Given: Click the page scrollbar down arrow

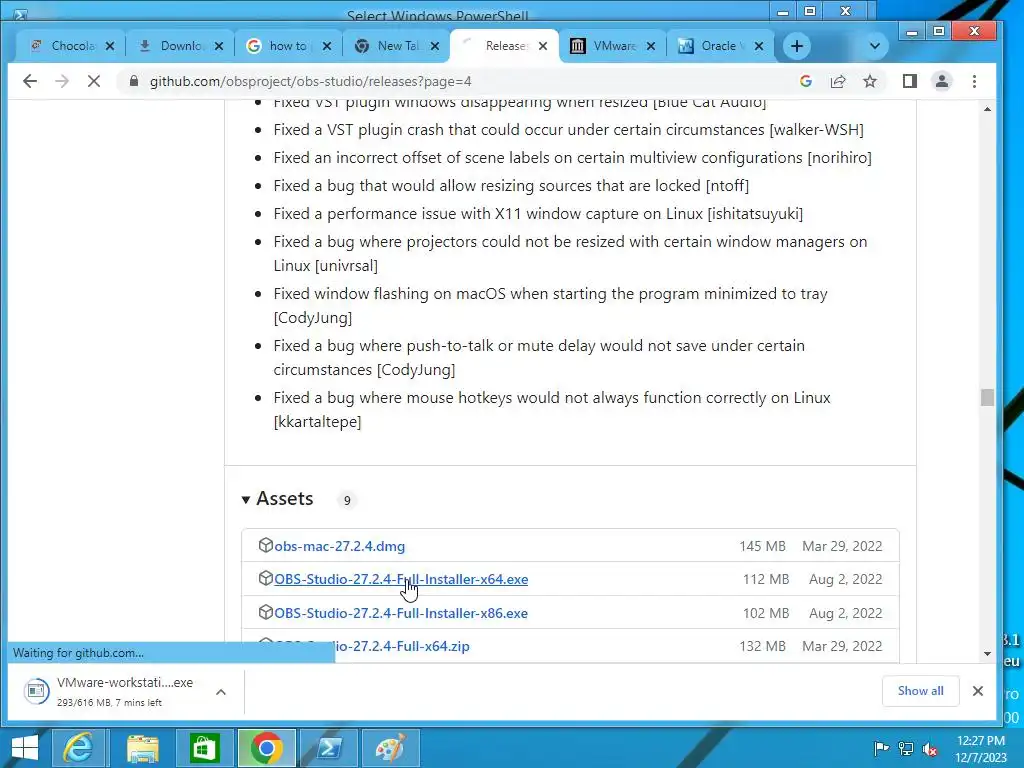Looking at the screenshot, I should click(987, 654).
